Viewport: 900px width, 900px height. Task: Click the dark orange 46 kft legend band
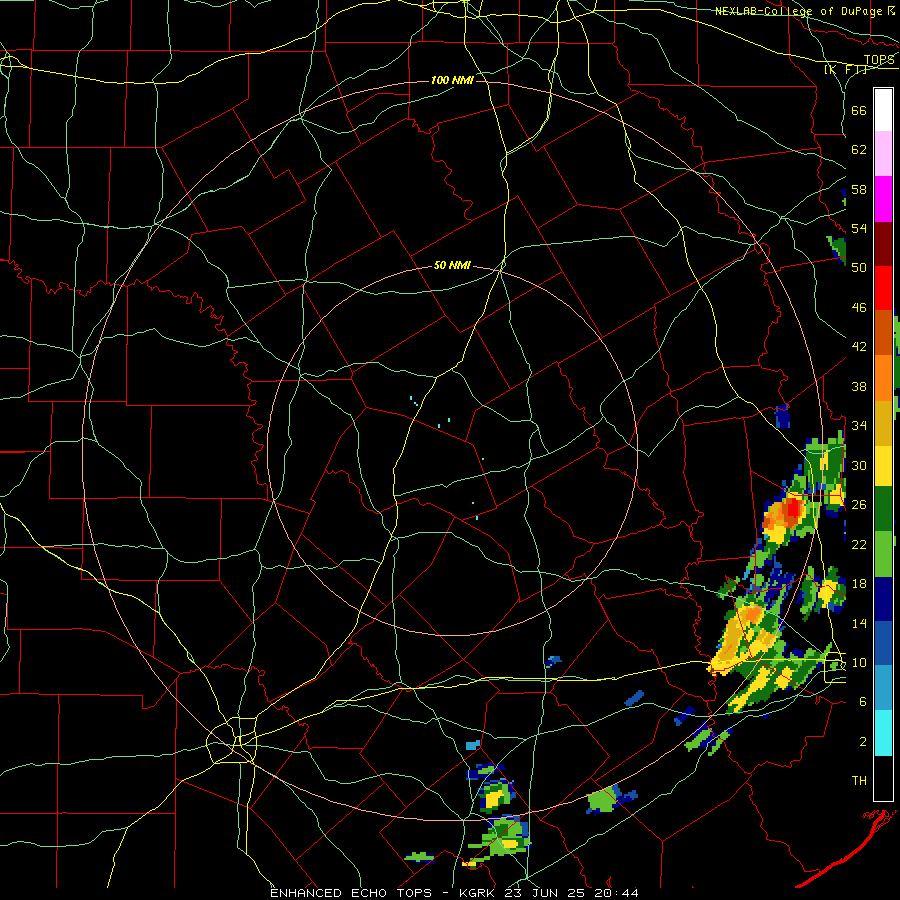point(883,333)
